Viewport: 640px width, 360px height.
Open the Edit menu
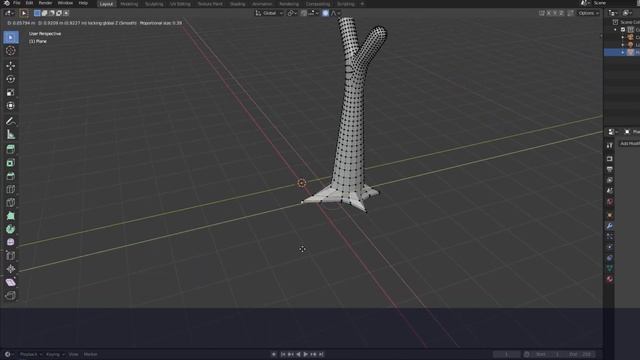pos(29,3)
